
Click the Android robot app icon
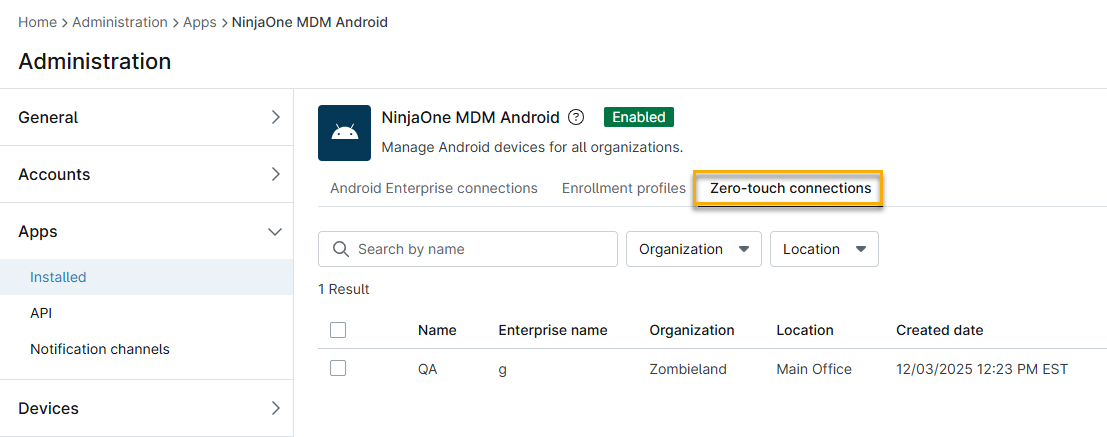(344, 133)
